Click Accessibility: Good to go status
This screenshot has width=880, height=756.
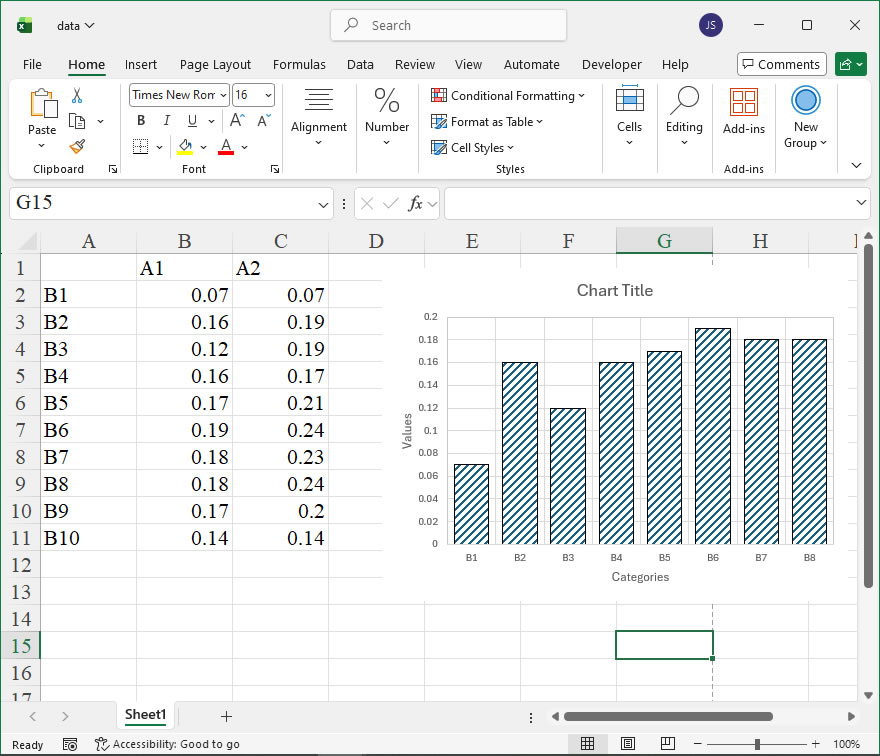click(x=167, y=744)
